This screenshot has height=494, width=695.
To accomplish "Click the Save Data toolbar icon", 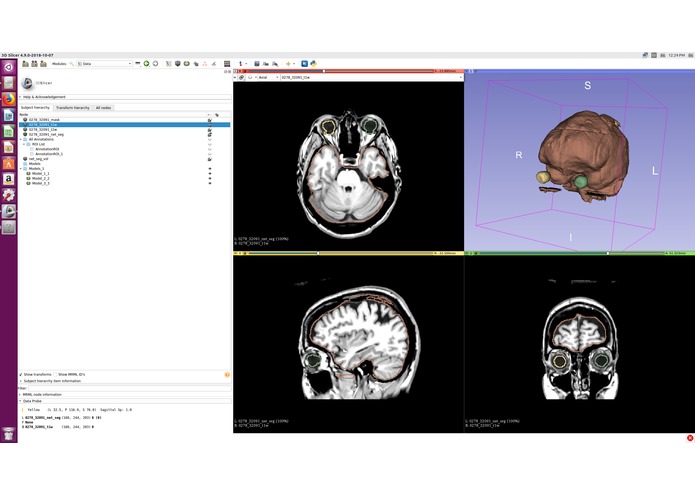I will pos(43,64).
